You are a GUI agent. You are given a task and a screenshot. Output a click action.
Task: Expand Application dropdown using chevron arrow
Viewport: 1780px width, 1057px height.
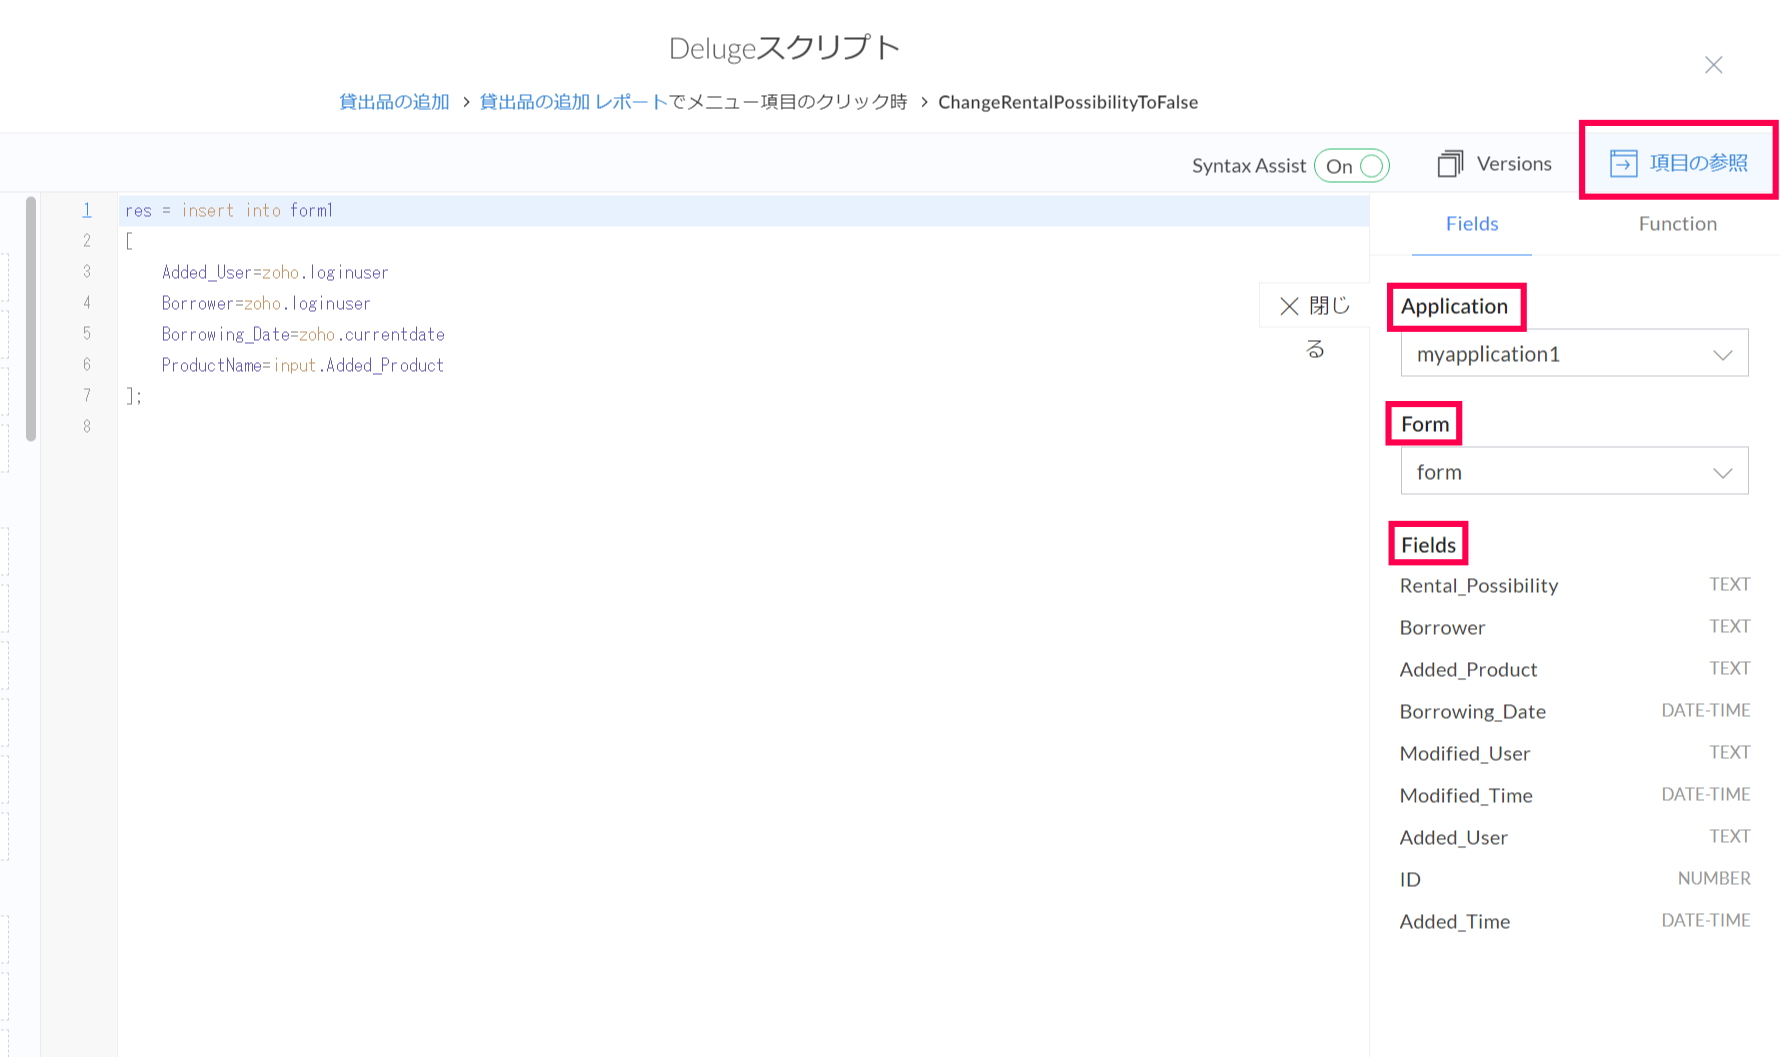pos(1722,355)
